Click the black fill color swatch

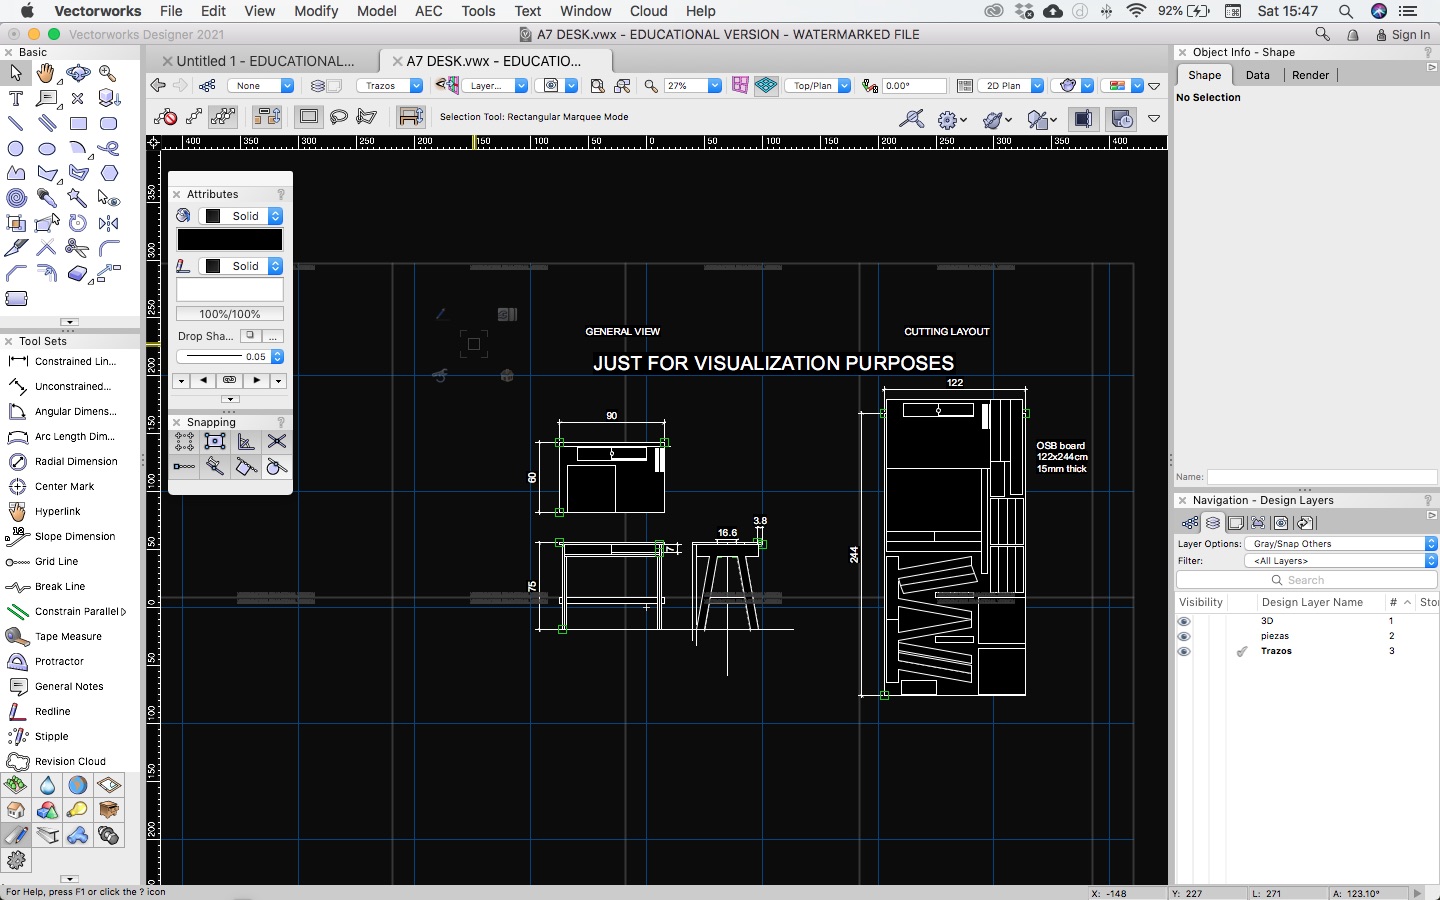point(230,240)
